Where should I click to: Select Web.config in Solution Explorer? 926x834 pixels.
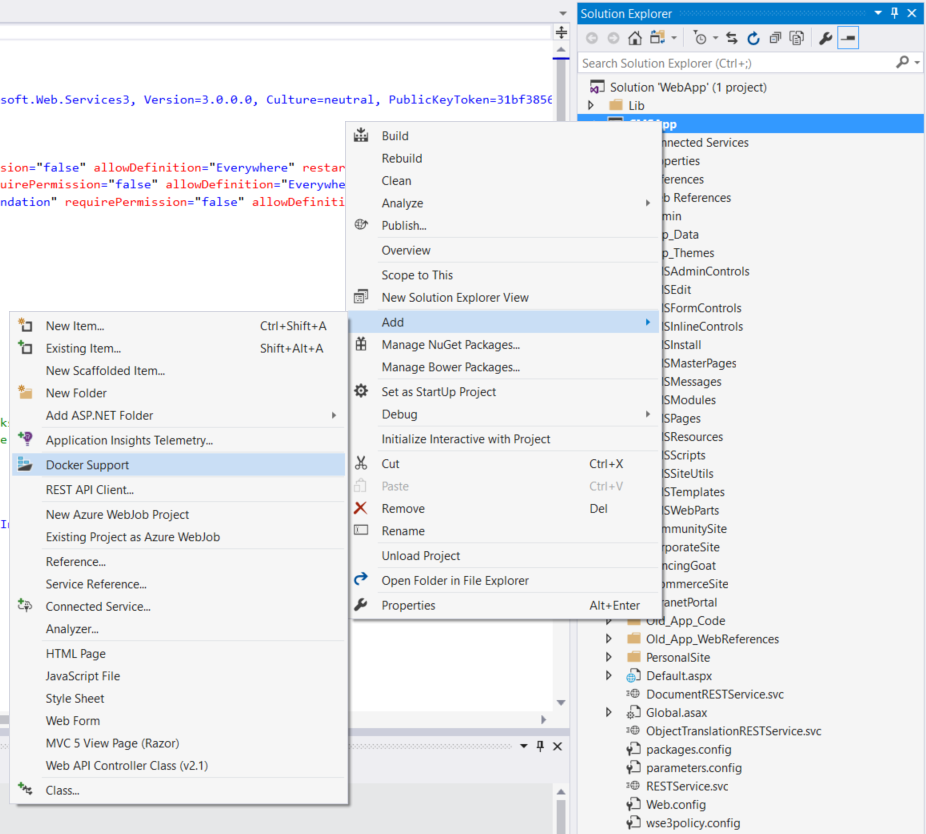point(676,804)
